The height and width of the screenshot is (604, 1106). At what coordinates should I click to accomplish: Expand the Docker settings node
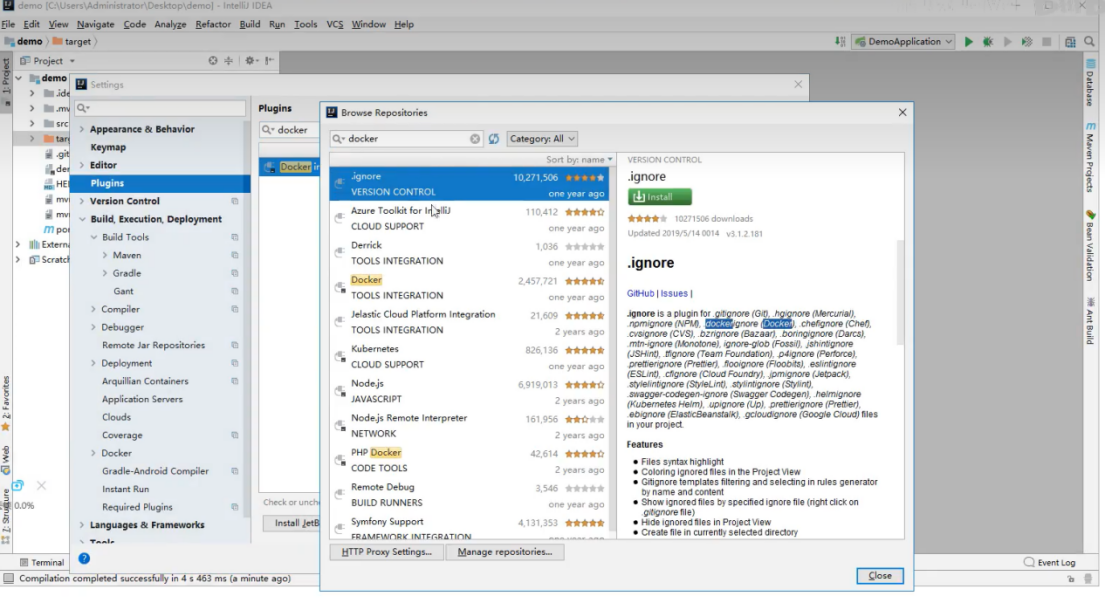point(93,453)
